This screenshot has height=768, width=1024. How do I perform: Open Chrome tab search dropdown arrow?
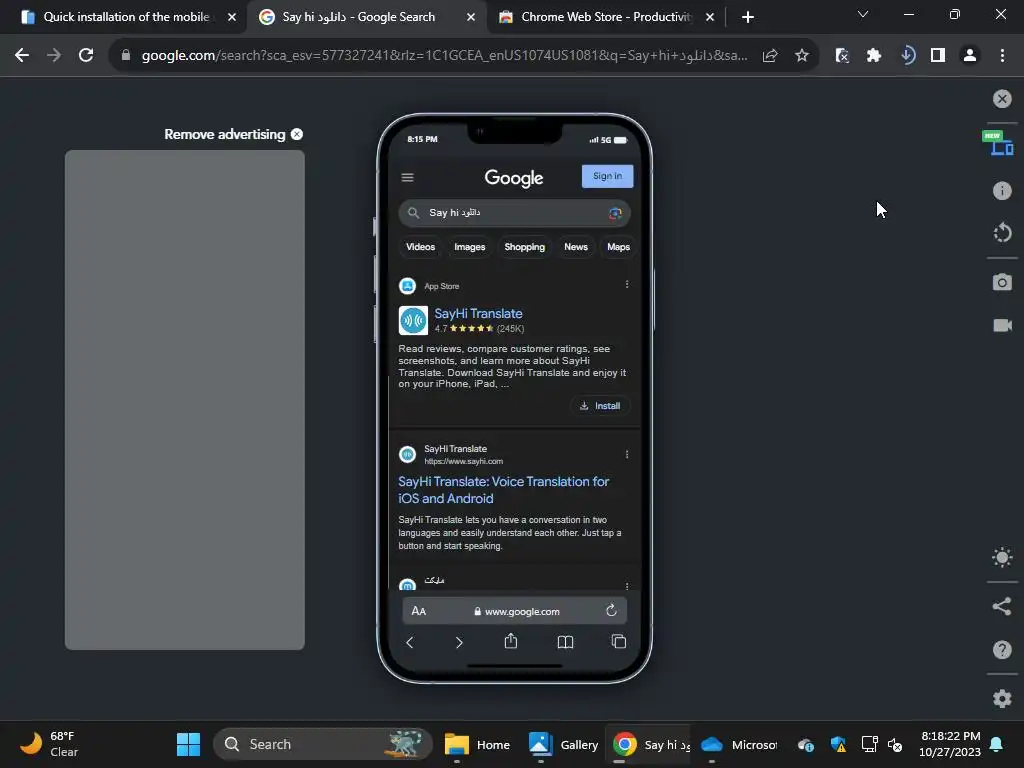[863, 14]
